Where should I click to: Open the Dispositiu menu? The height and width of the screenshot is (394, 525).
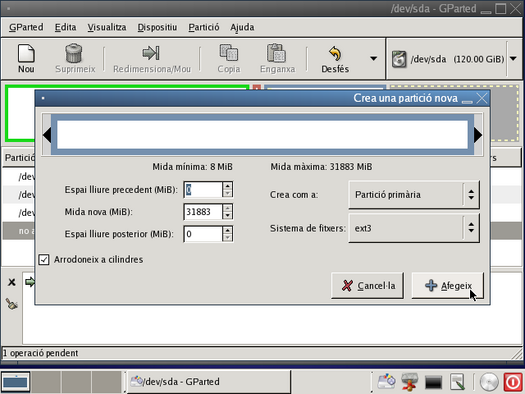click(157, 27)
